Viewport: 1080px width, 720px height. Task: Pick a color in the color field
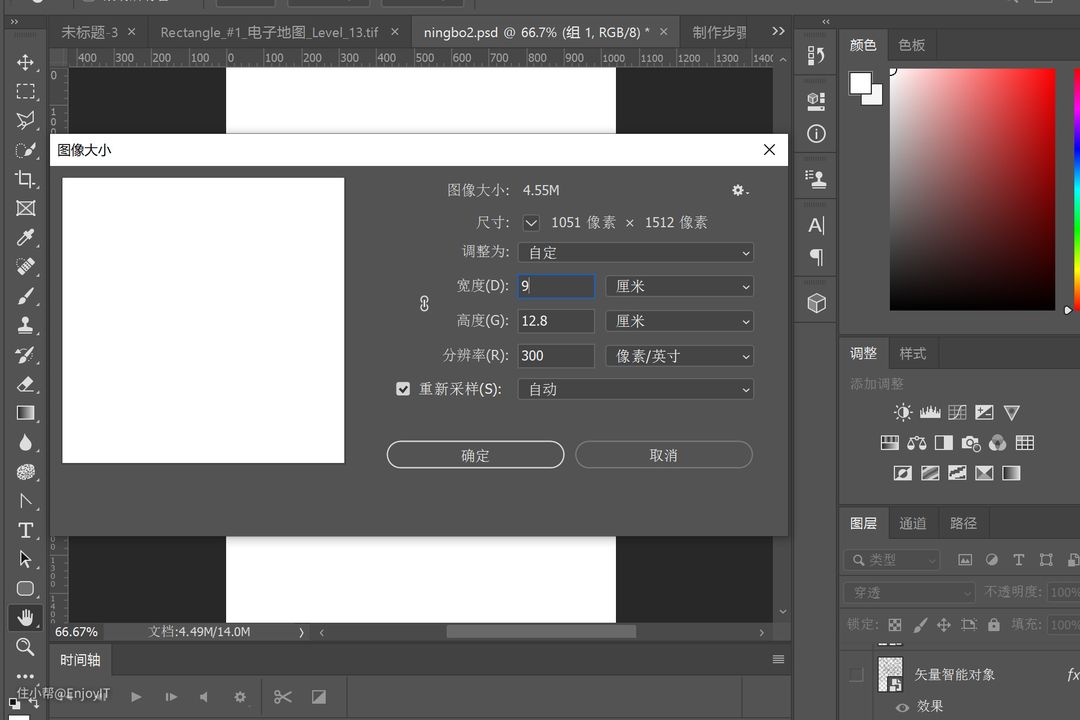pos(972,189)
